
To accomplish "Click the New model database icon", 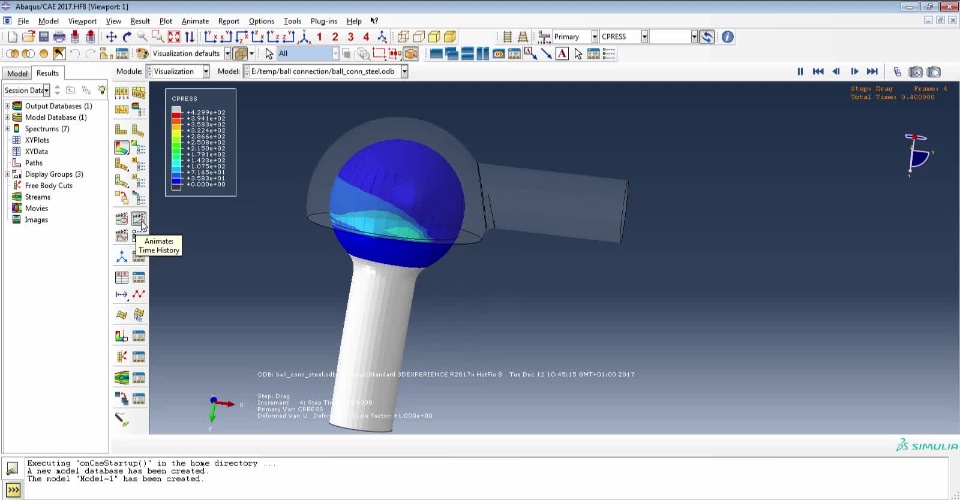I will pos(12,37).
